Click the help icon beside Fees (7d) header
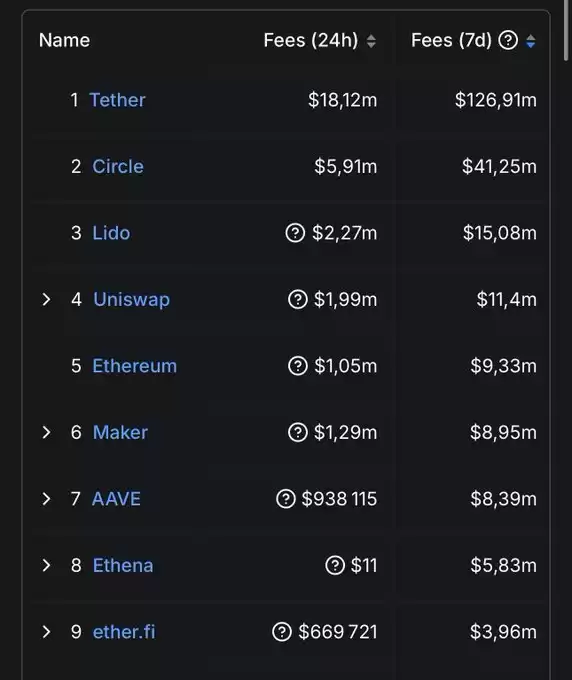572x680 pixels. pos(508,41)
